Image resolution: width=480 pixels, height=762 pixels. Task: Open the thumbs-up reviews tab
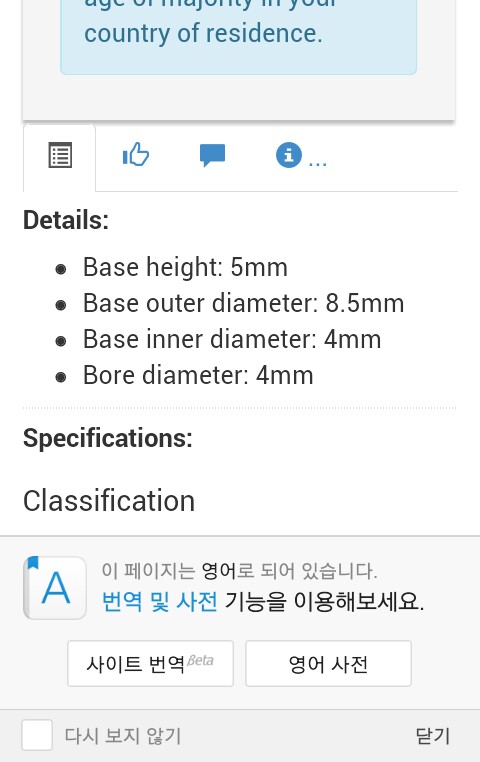[136, 155]
